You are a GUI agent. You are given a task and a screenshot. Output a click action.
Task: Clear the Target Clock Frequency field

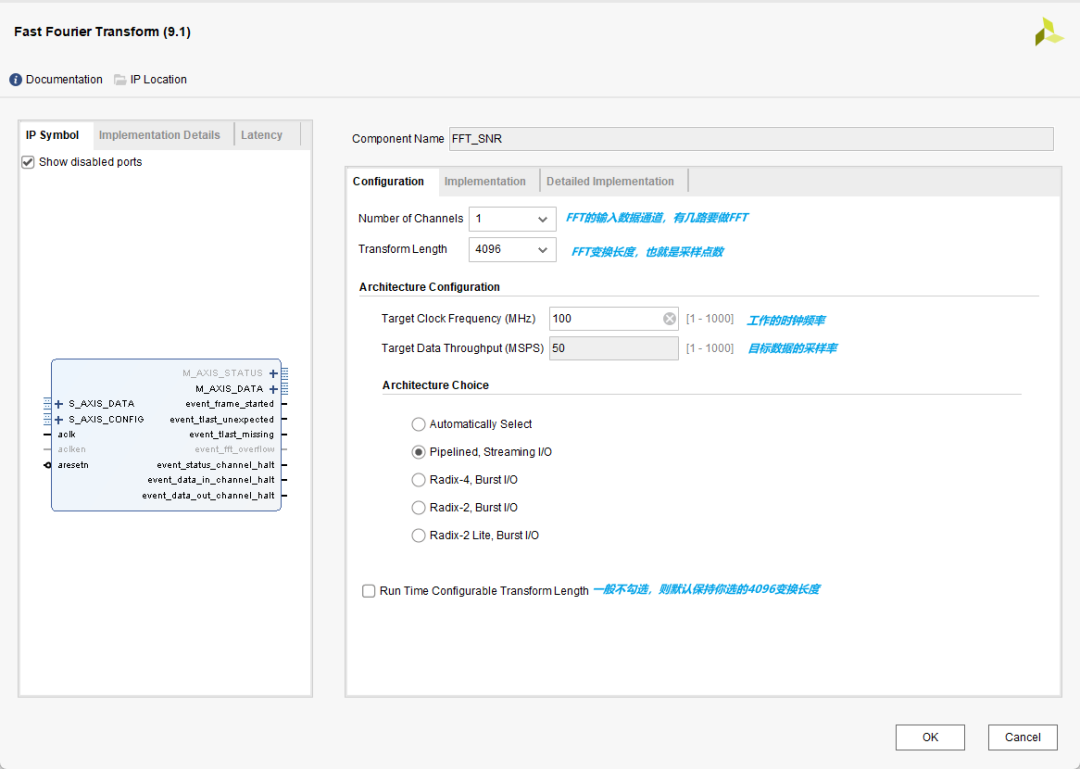pos(669,319)
